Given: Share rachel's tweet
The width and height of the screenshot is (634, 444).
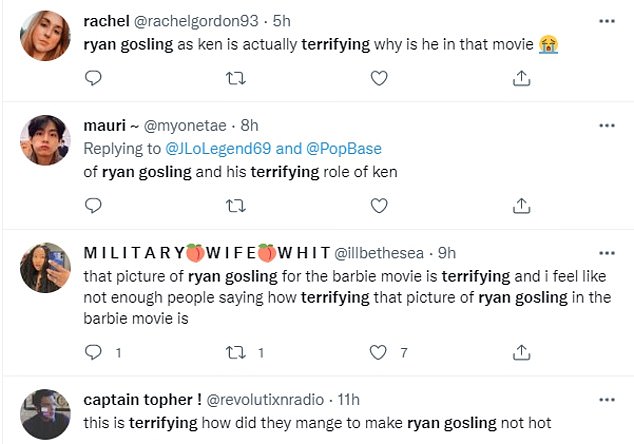Looking at the screenshot, I should 520,78.
